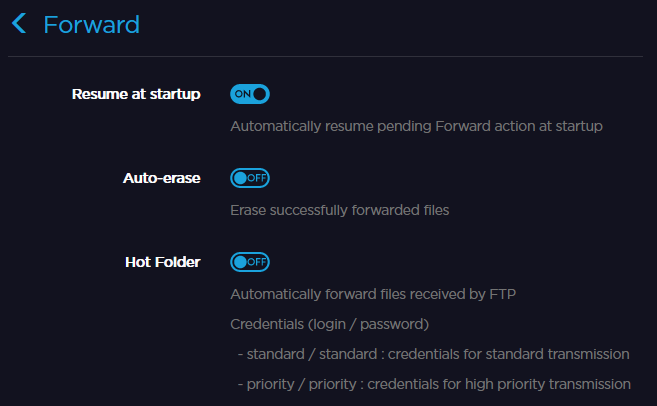Click the 'Credentials (login / password)' line
Screen dimensions: 657x406
click(329, 324)
